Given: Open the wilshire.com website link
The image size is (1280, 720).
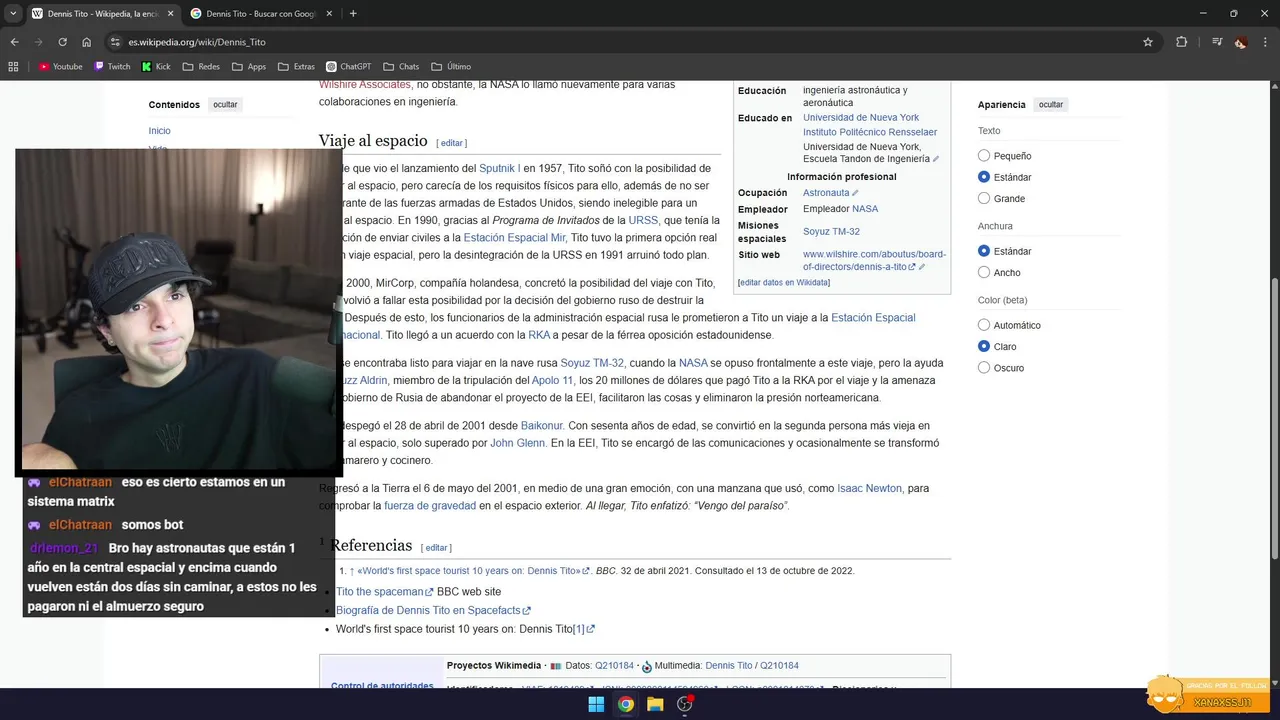Looking at the screenshot, I should [x=874, y=261].
